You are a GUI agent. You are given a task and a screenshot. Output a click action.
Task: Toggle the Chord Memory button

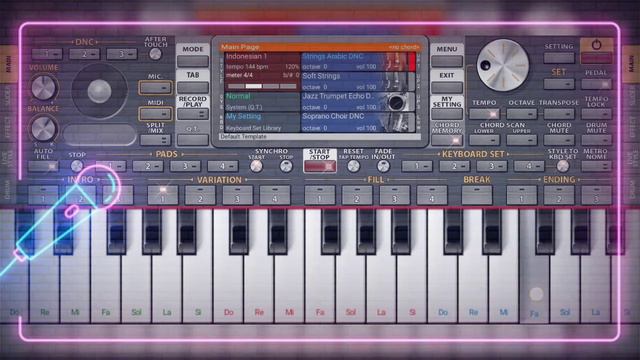pos(447,140)
